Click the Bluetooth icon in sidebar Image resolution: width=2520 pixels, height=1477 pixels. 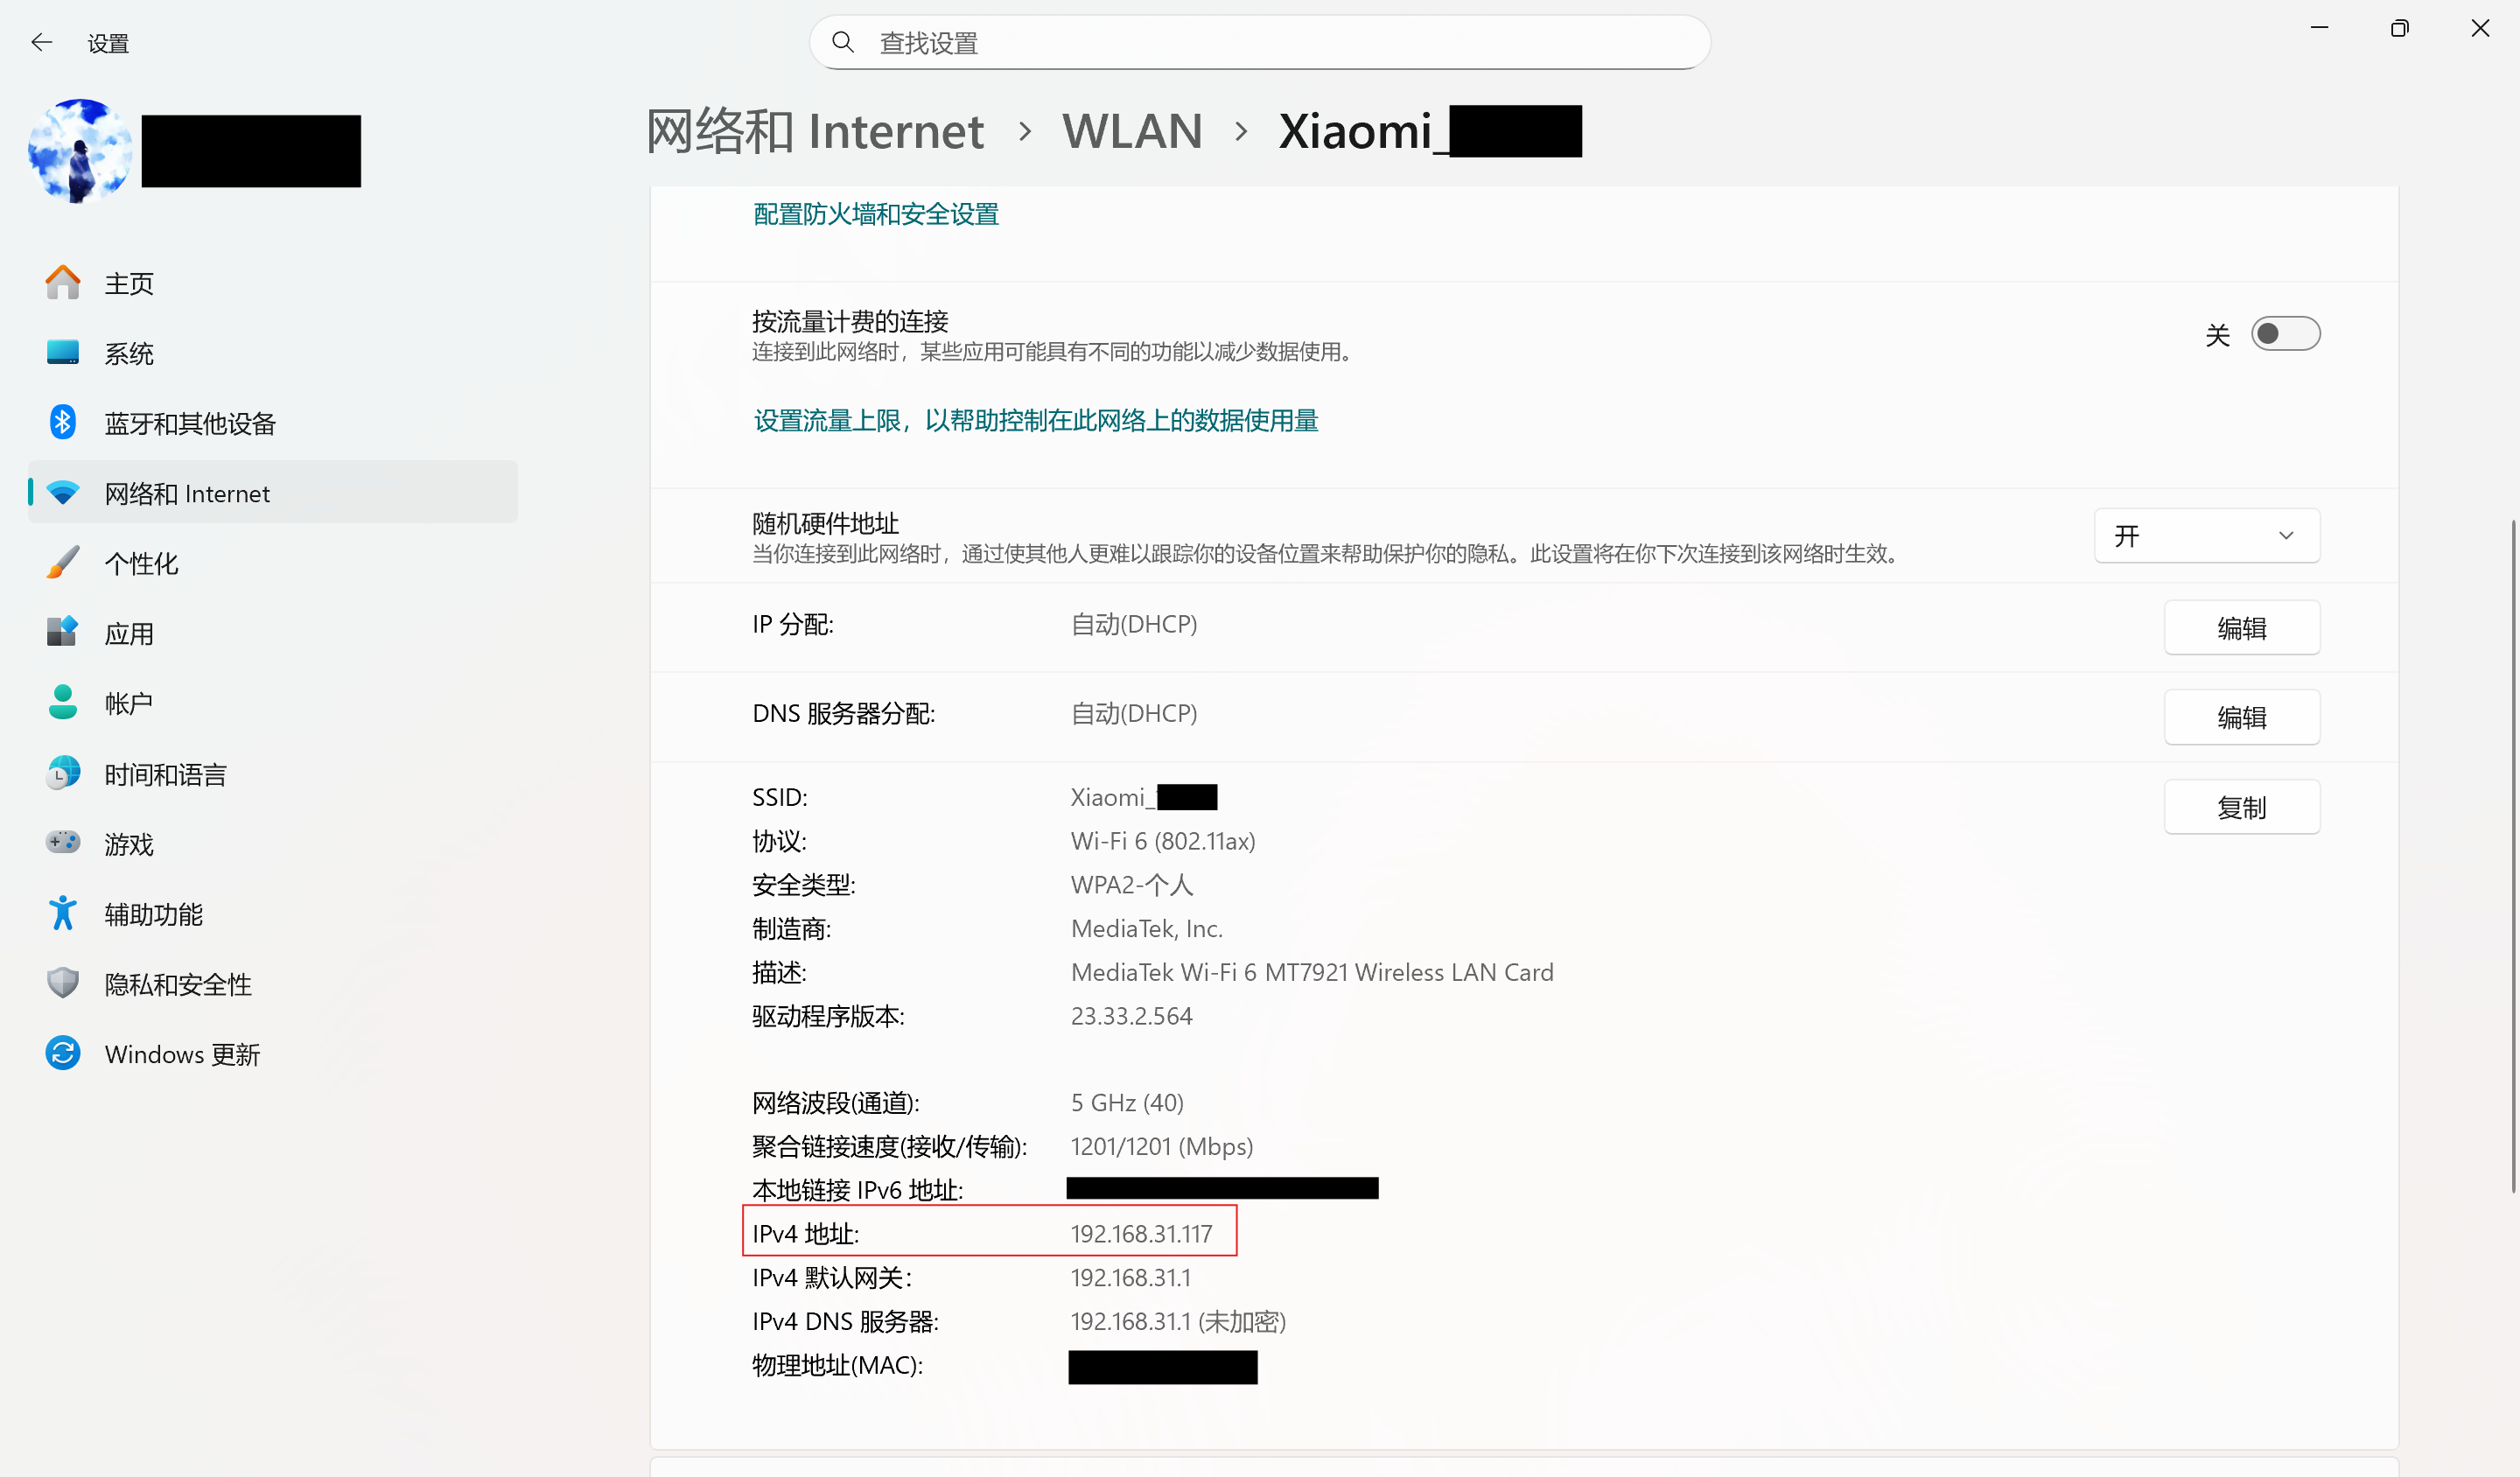[62, 423]
